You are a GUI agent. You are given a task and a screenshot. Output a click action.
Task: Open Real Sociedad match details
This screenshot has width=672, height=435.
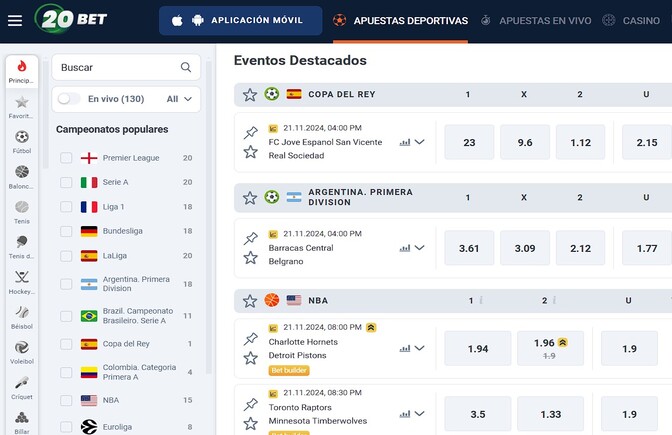[x=296, y=156]
